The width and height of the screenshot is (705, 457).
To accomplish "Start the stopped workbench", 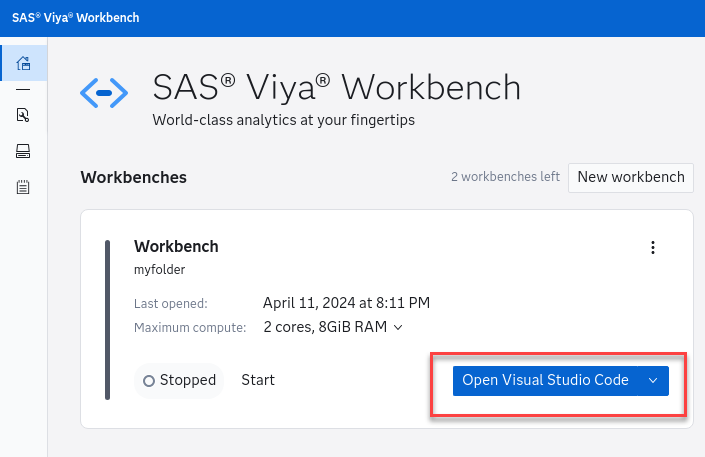I will point(258,380).
